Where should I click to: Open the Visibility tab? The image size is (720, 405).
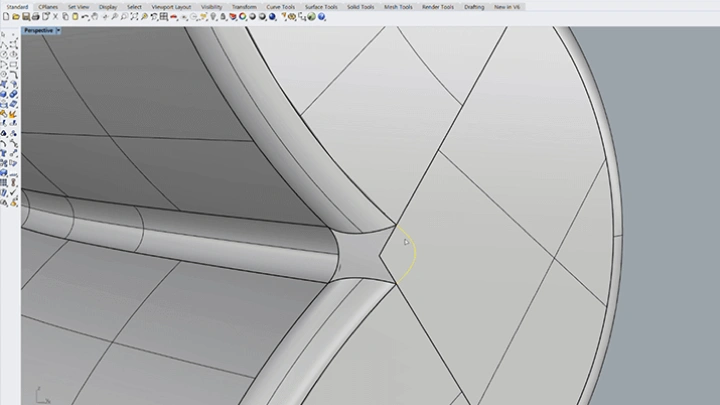coord(212,7)
